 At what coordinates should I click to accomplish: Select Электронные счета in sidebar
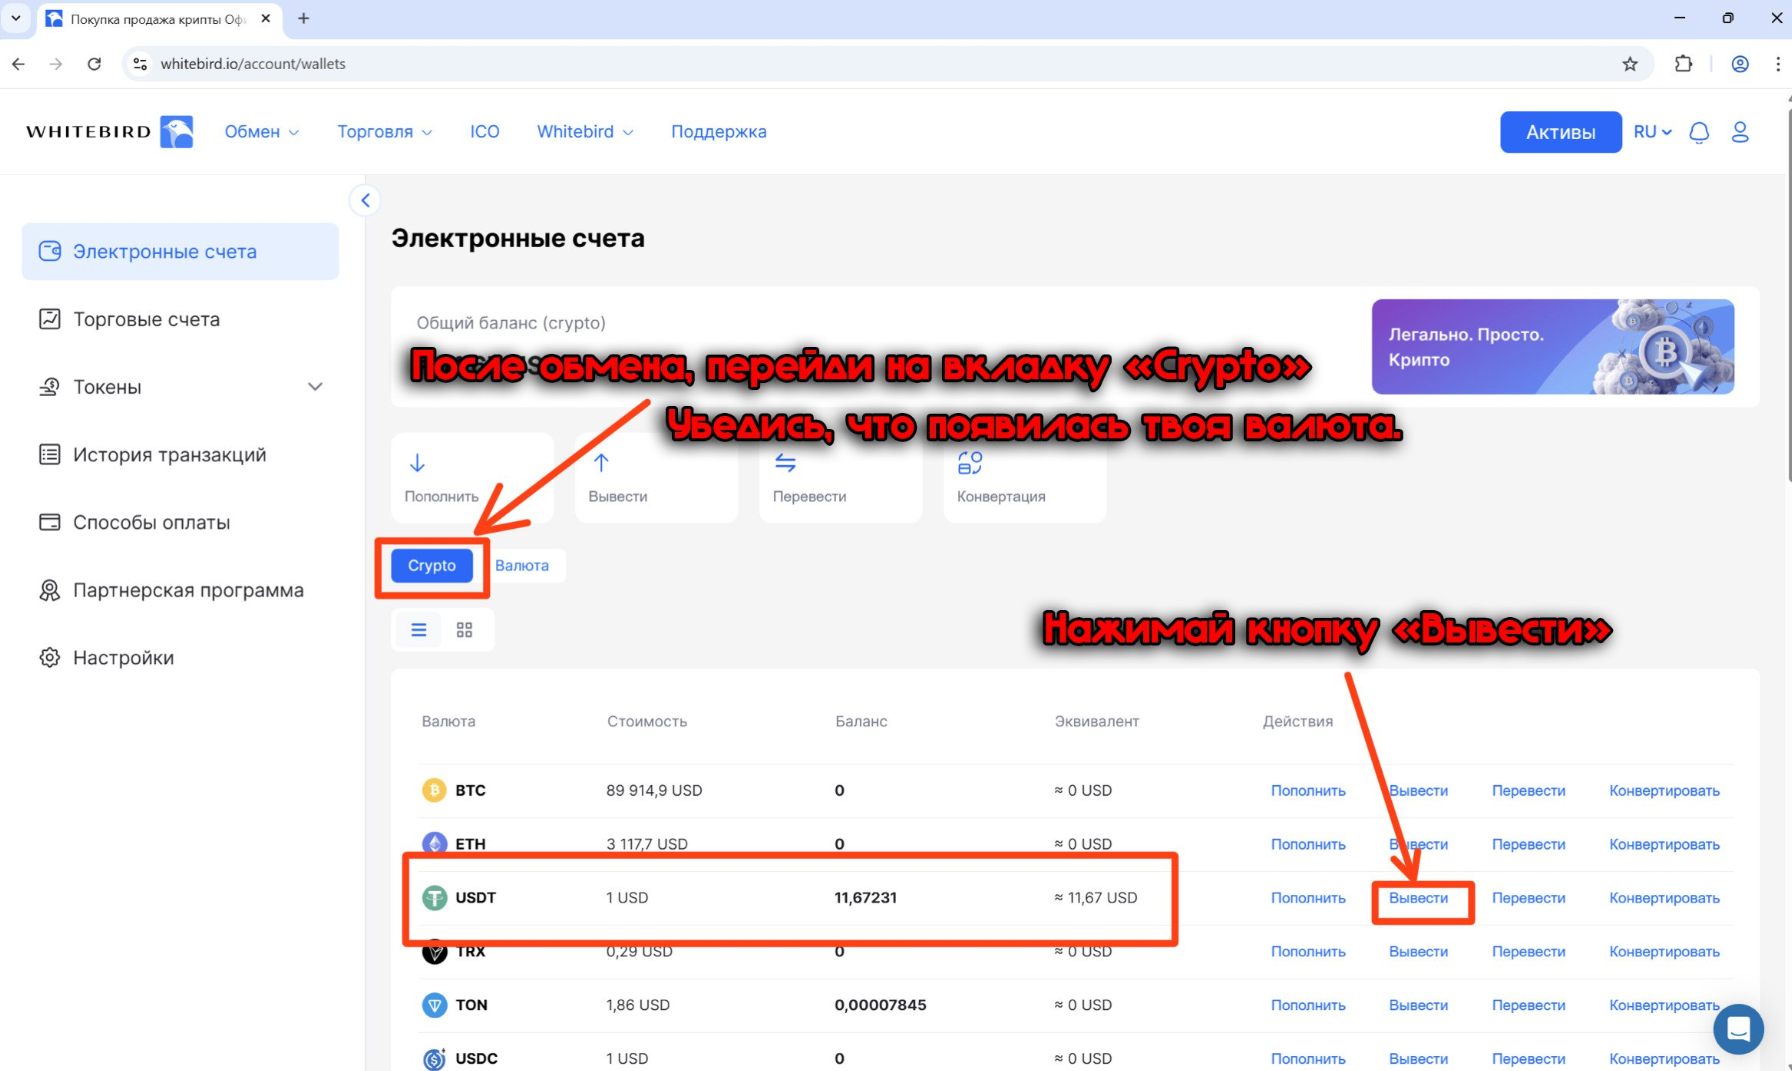(181, 252)
